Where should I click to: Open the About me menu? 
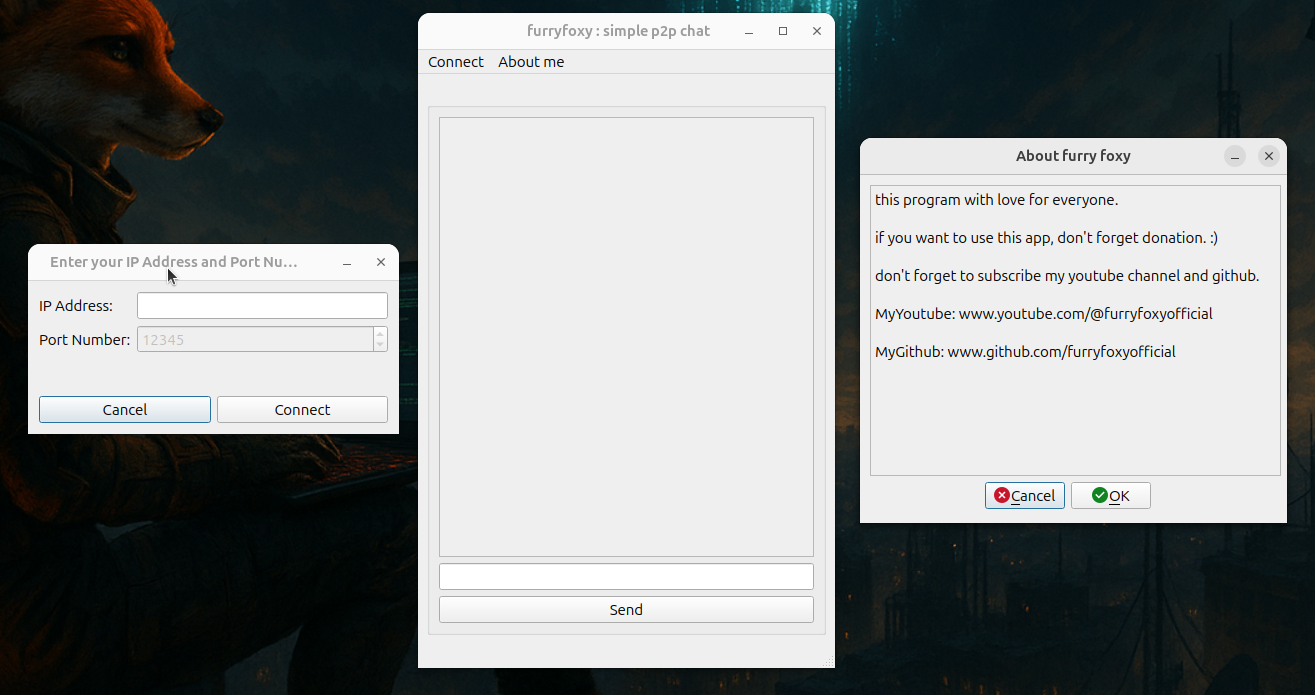(x=531, y=62)
